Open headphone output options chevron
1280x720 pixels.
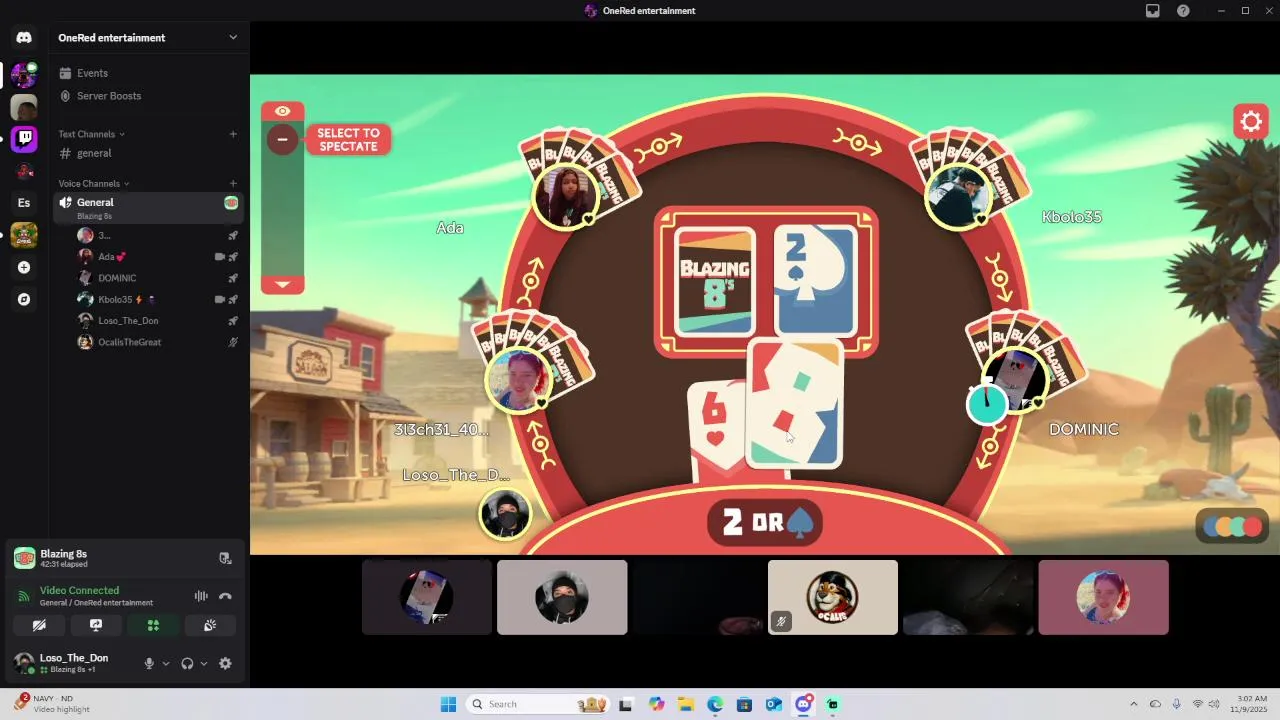[x=204, y=663]
